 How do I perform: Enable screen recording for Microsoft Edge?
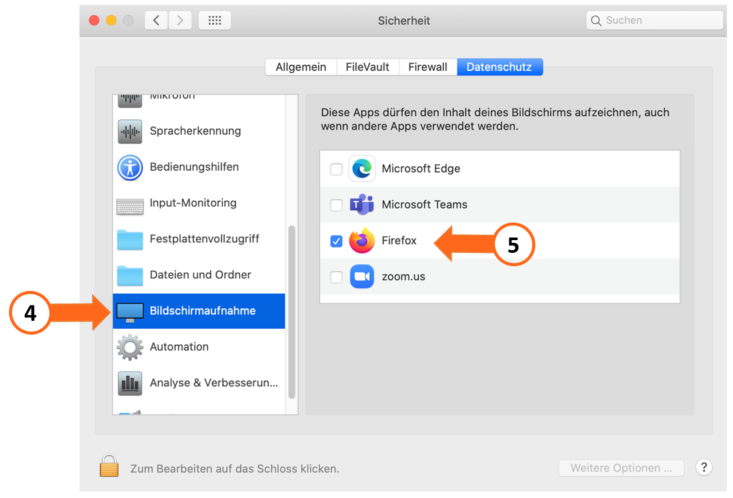click(336, 169)
